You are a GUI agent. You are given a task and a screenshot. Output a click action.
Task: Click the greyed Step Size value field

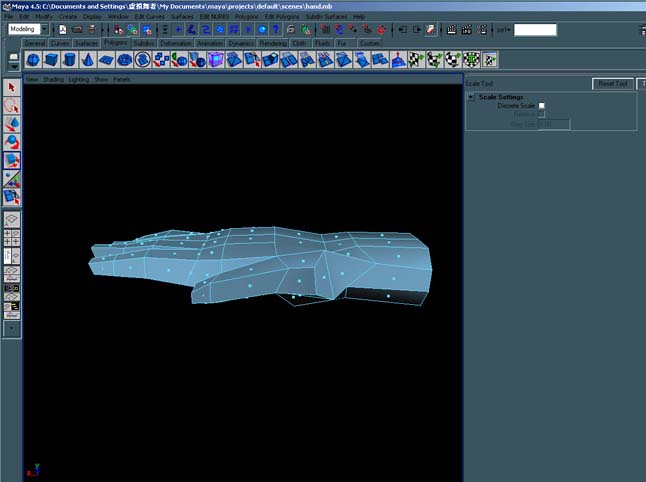pyautogui.click(x=554, y=124)
